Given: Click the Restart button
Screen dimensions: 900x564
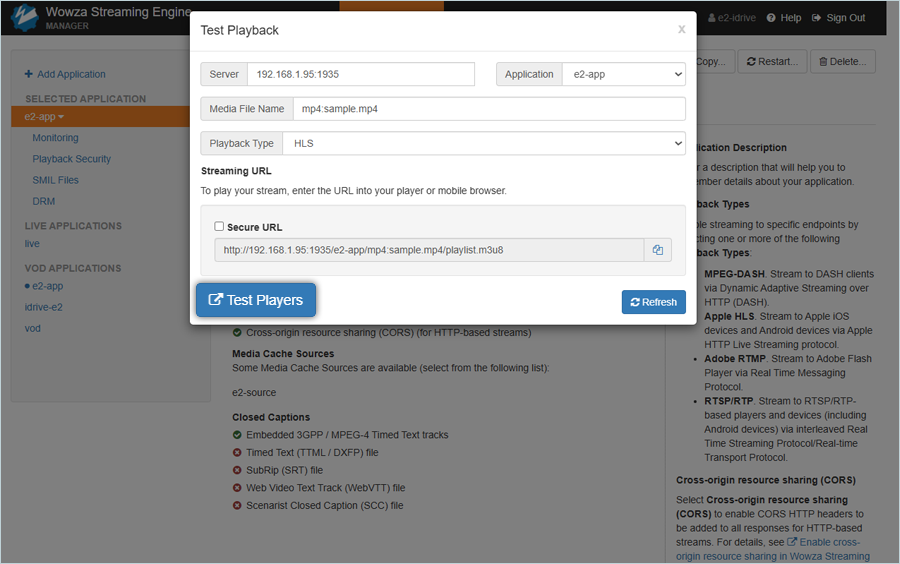Looking at the screenshot, I should (773, 61).
